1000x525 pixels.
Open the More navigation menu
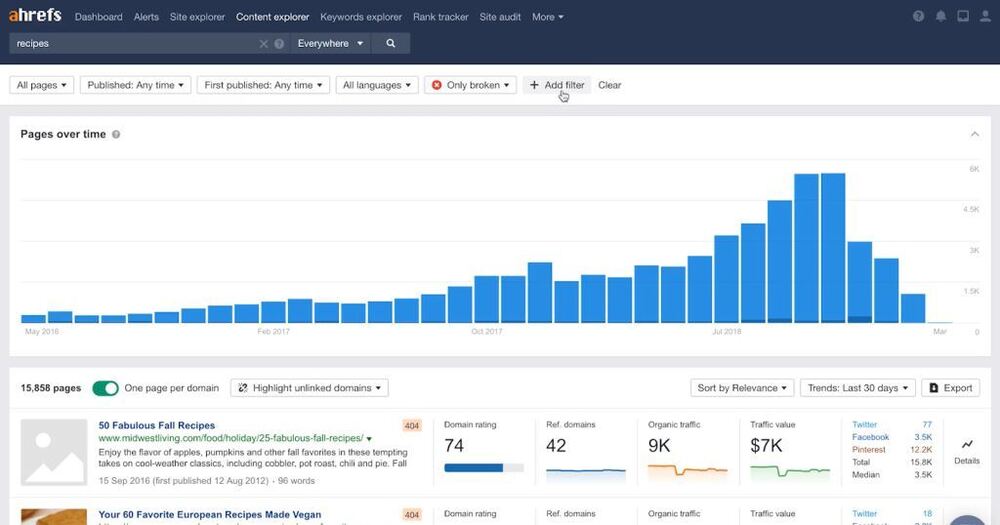(x=548, y=17)
